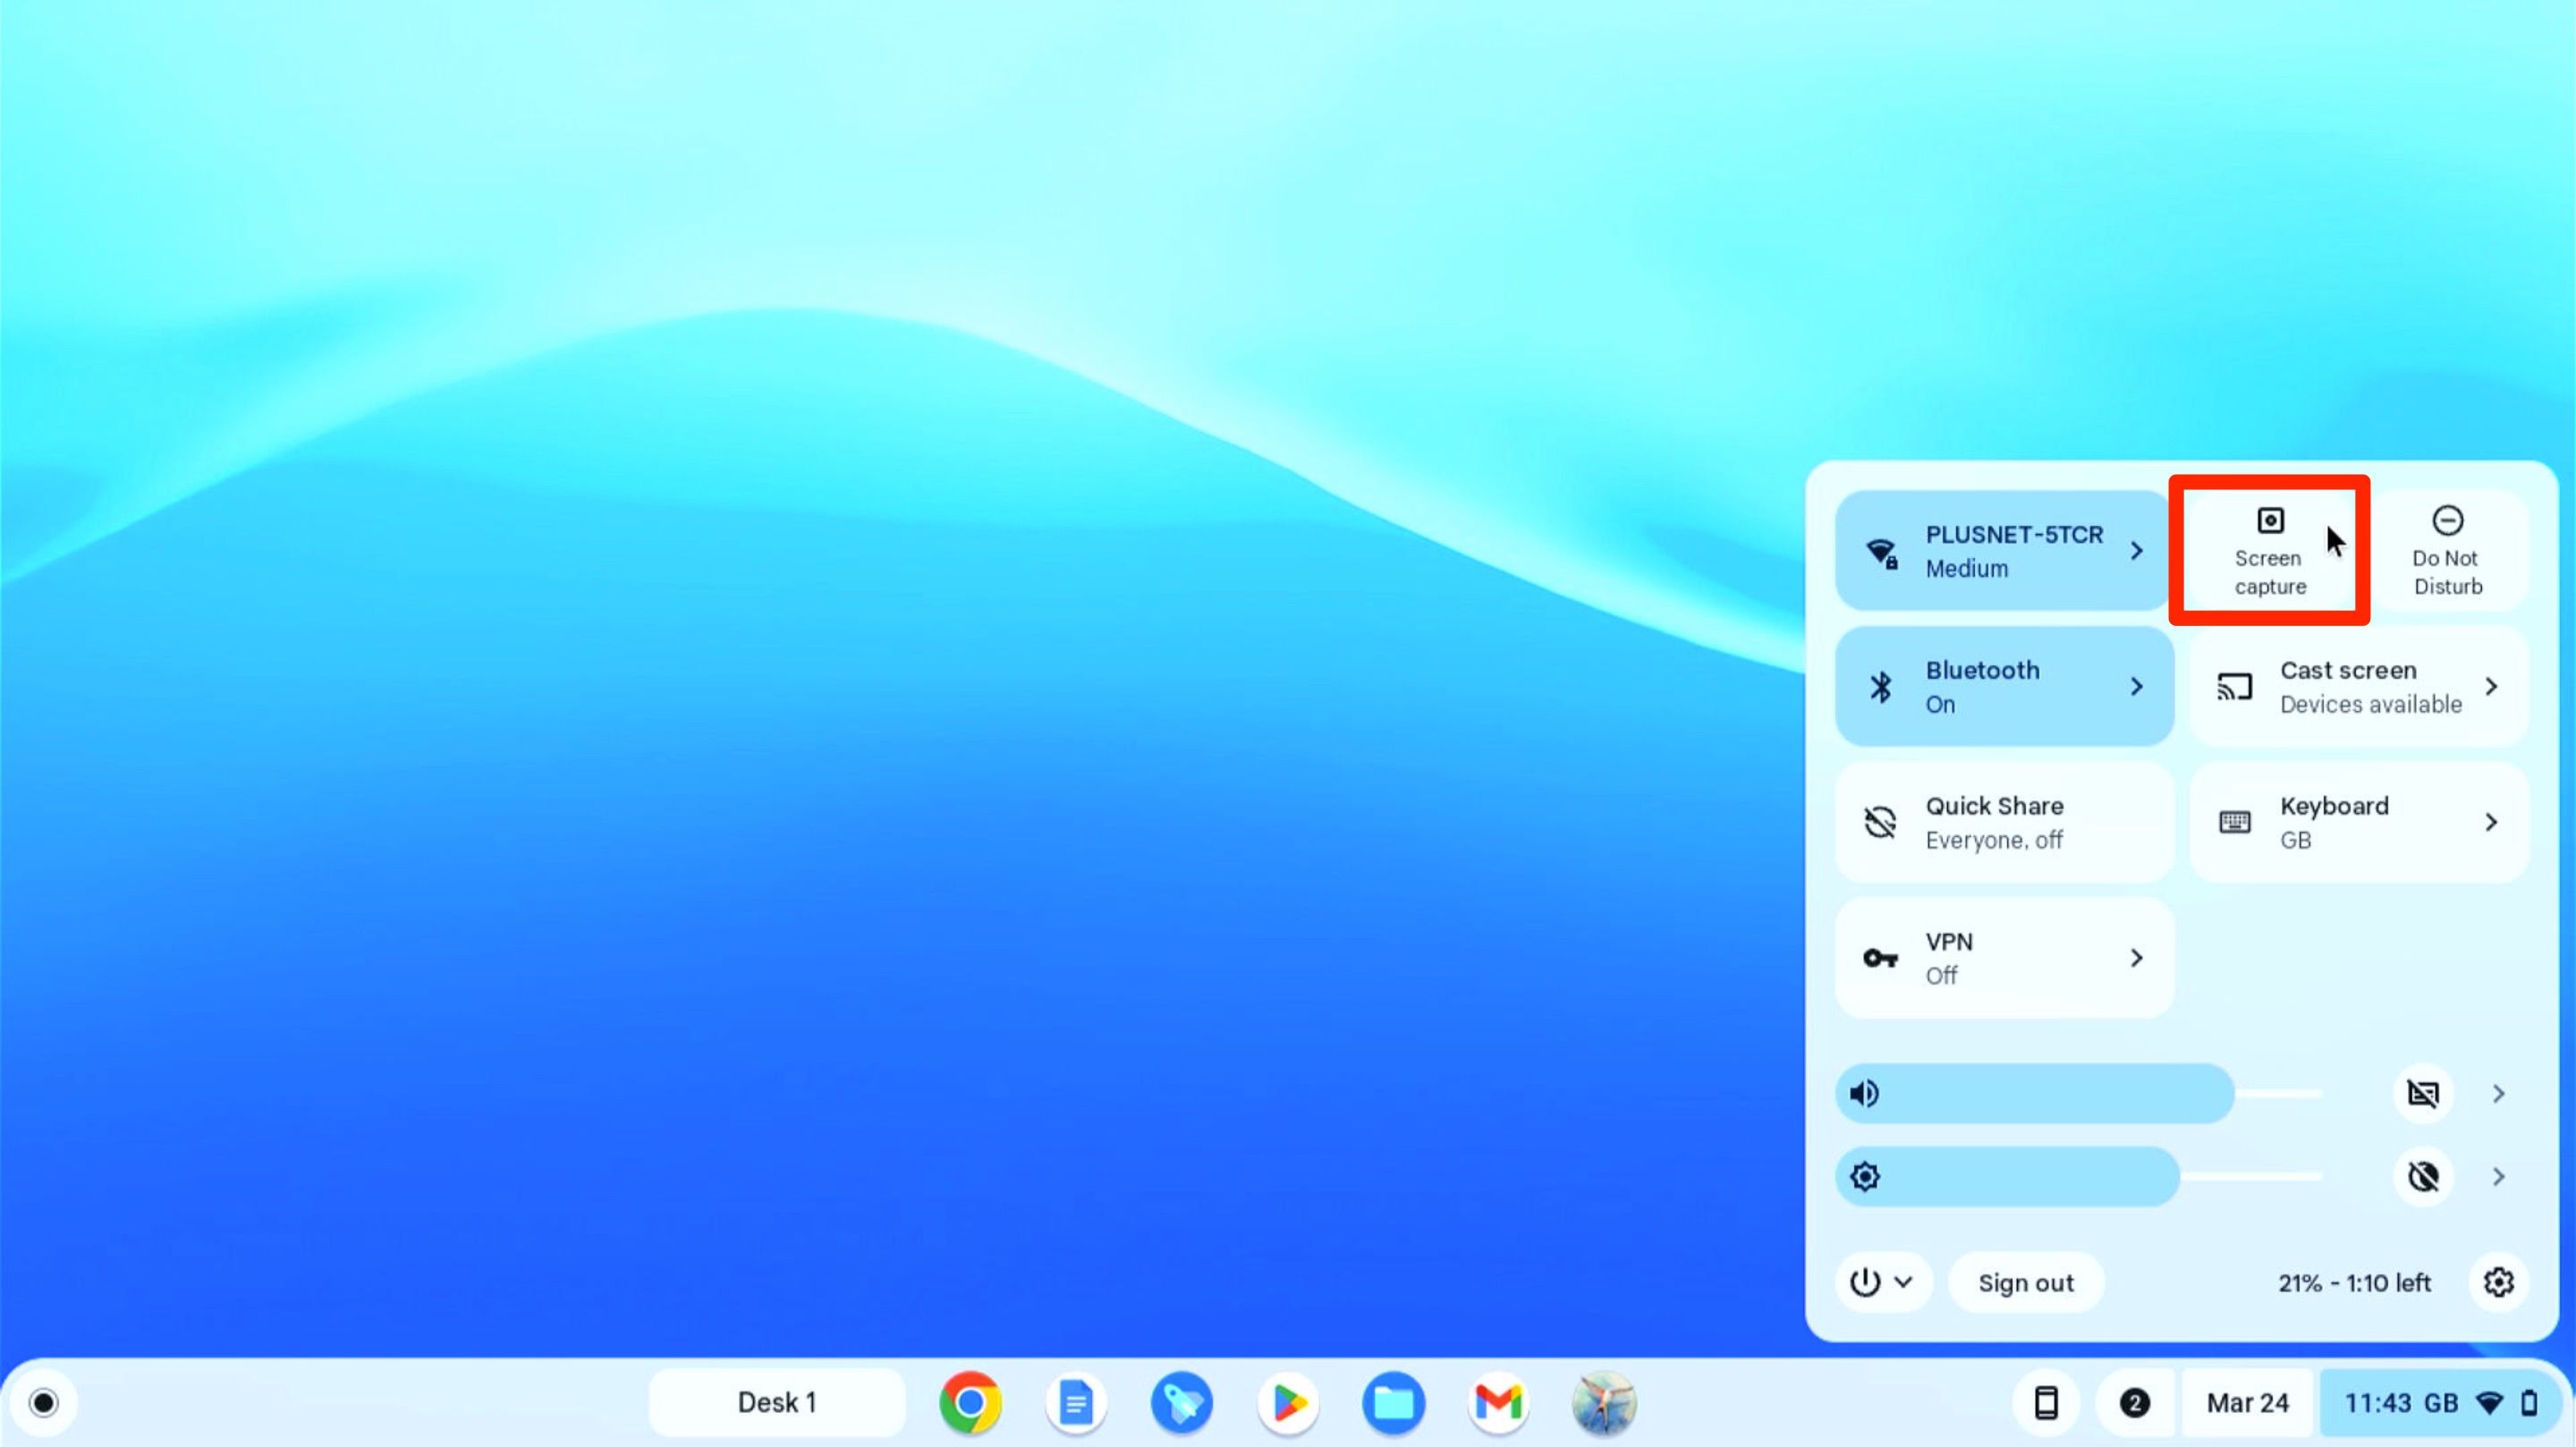This screenshot has width=2576, height=1447.
Task: Click the power icon to see power options
Action: pyautogui.click(x=1866, y=1282)
